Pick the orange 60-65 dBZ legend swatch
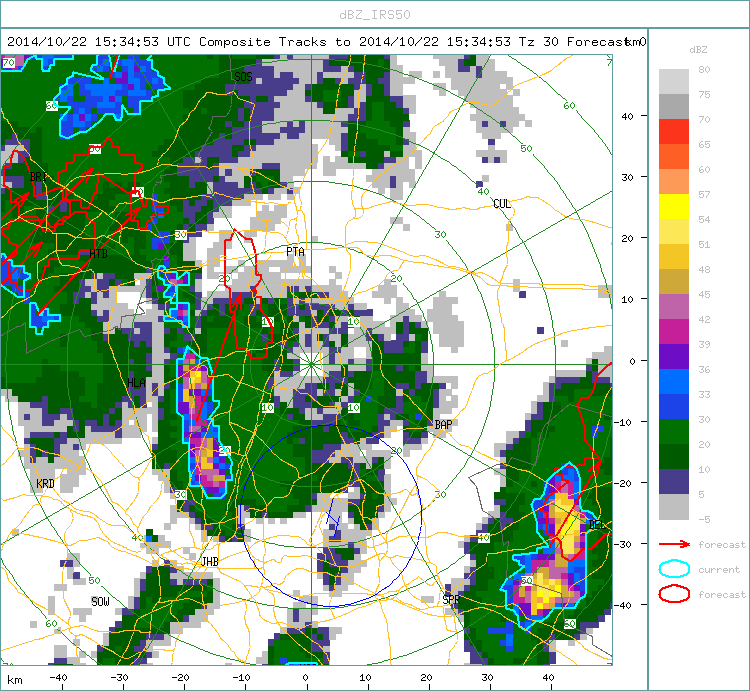 [673, 156]
